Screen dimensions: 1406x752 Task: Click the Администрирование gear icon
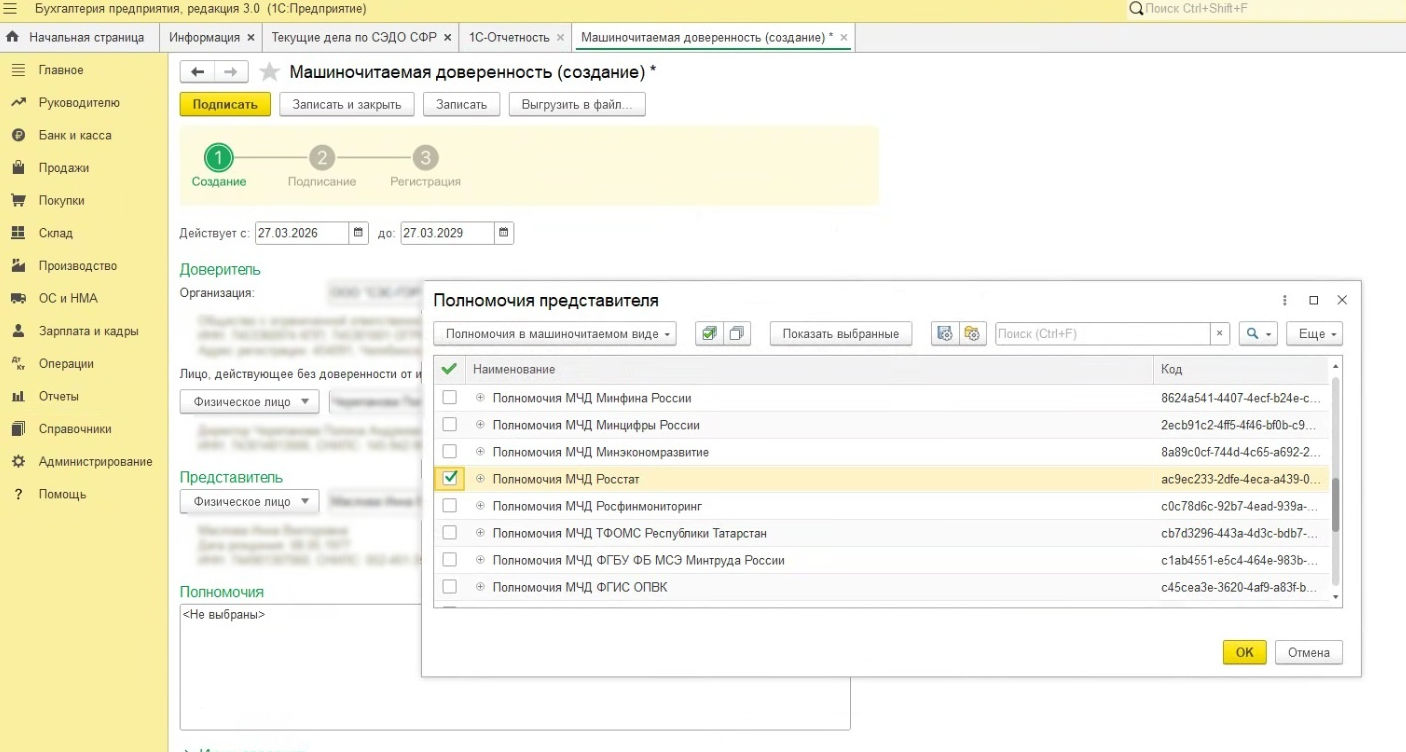click(17, 462)
